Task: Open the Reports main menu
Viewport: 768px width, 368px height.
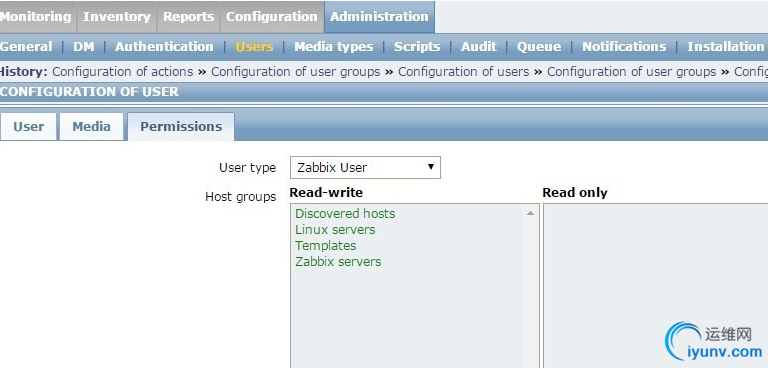Action: pyautogui.click(x=189, y=17)
